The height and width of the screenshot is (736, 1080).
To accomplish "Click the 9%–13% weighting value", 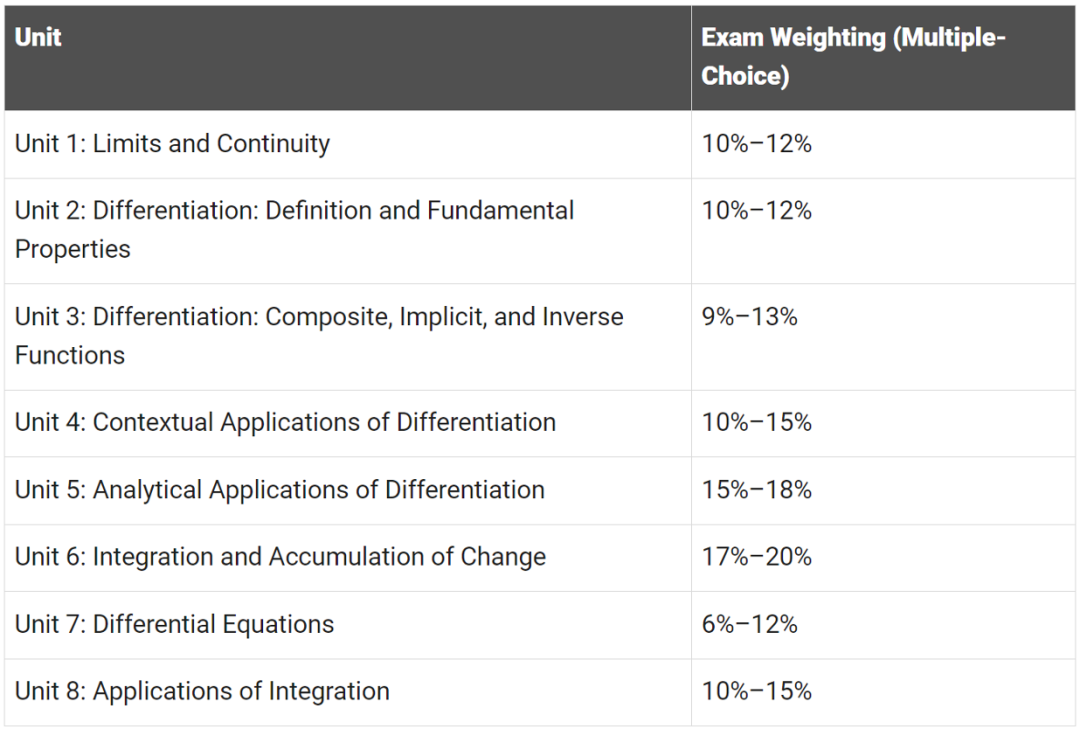I will point(749,317).
